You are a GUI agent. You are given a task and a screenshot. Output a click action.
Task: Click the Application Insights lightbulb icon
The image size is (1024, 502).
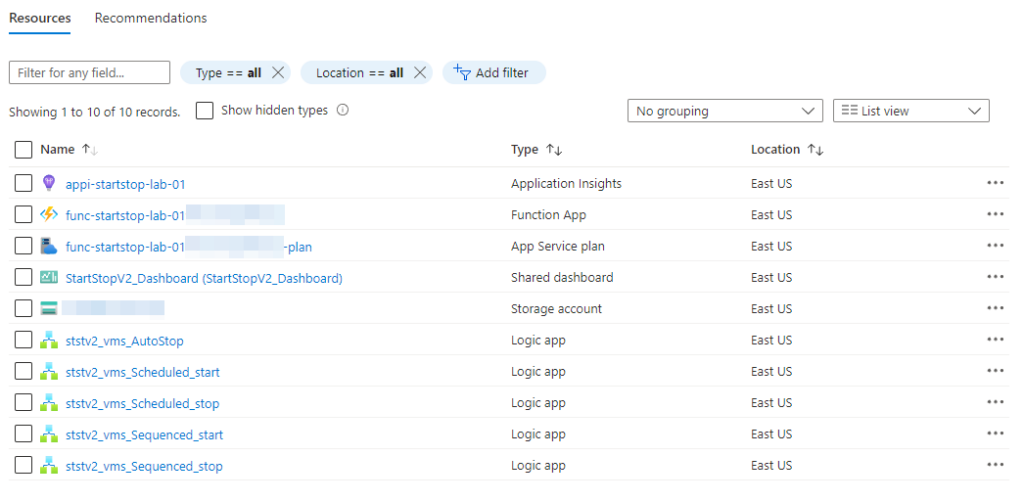tap(49, 183)
